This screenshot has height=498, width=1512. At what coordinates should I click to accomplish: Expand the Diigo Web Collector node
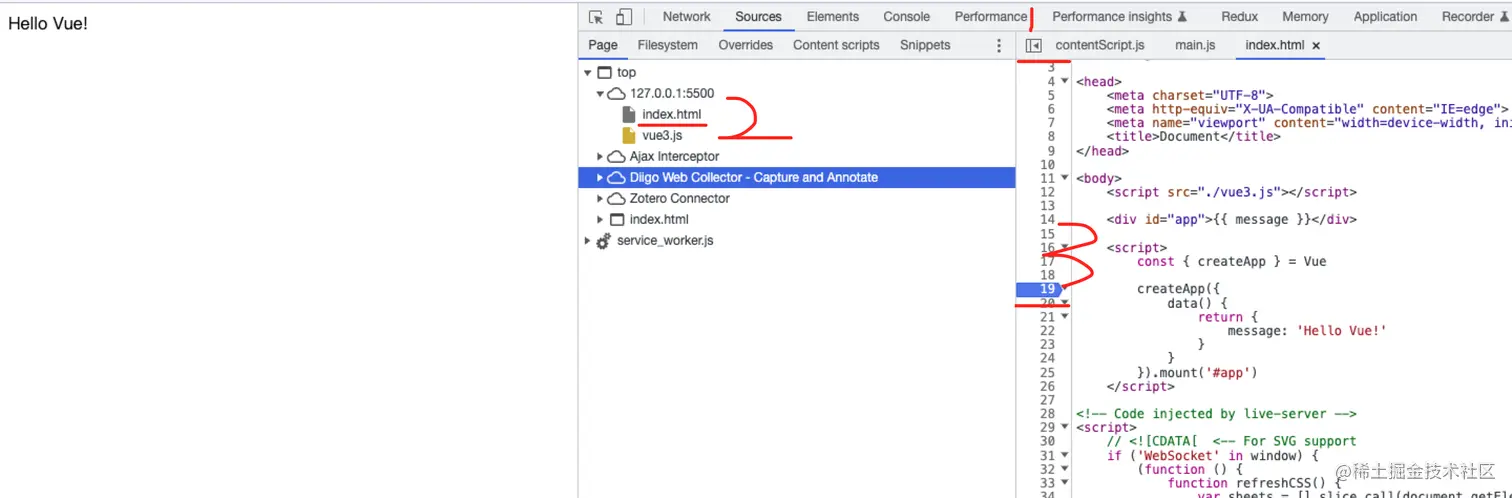600,177
